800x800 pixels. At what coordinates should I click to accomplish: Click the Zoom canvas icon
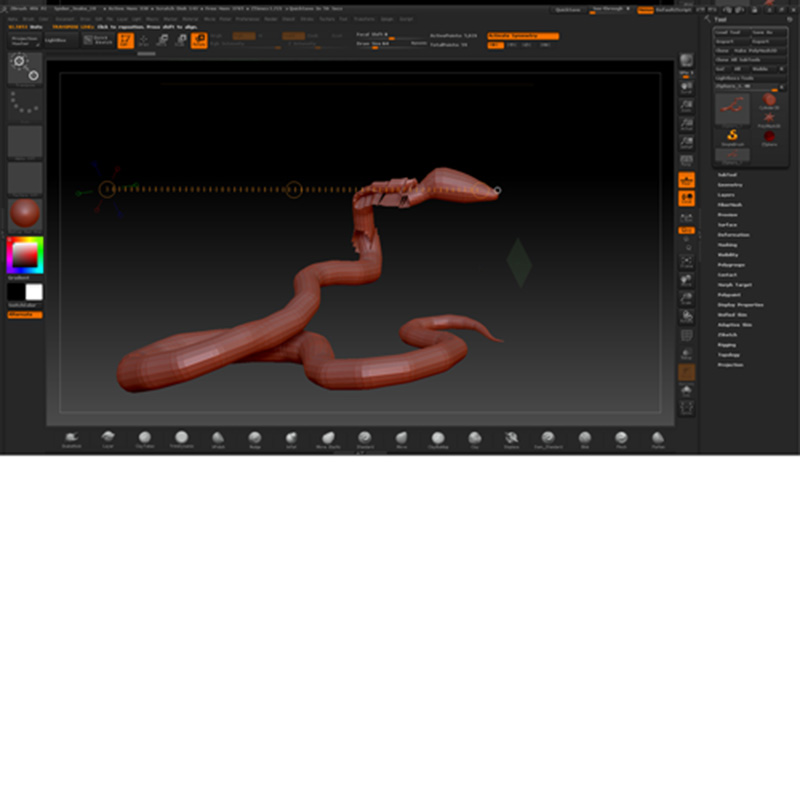tap(687, 106)
